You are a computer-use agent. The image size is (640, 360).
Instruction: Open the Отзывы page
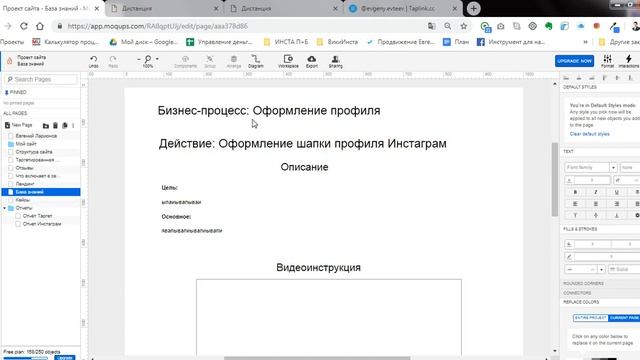[24, 168]
